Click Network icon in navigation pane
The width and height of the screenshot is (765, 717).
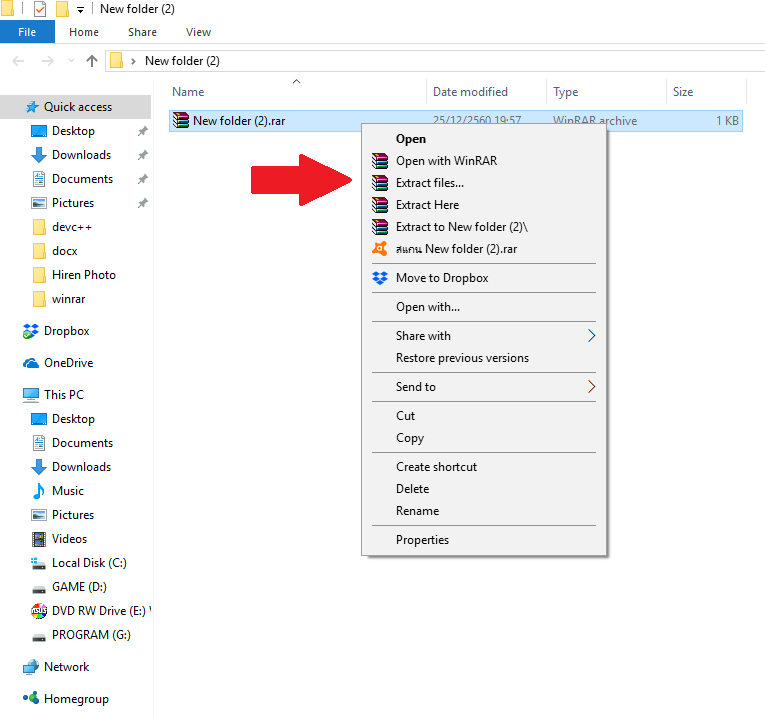(x=31, y=667)
